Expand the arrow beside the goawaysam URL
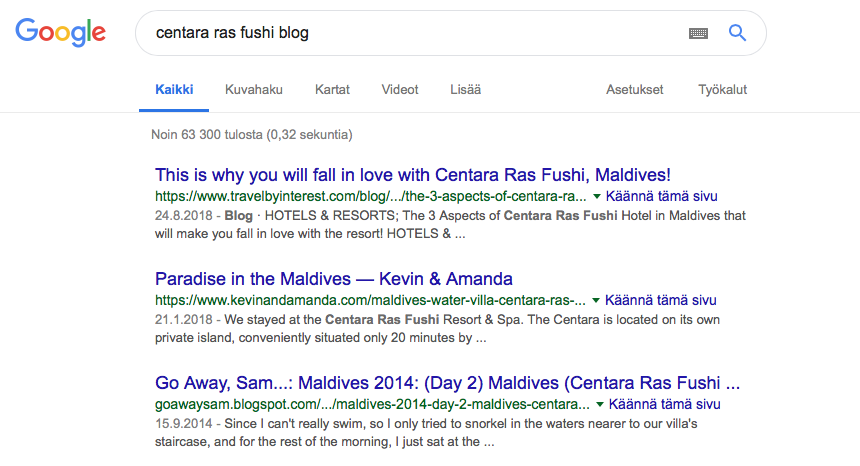The width and height of the screenshot is (860, 466). 599,405
